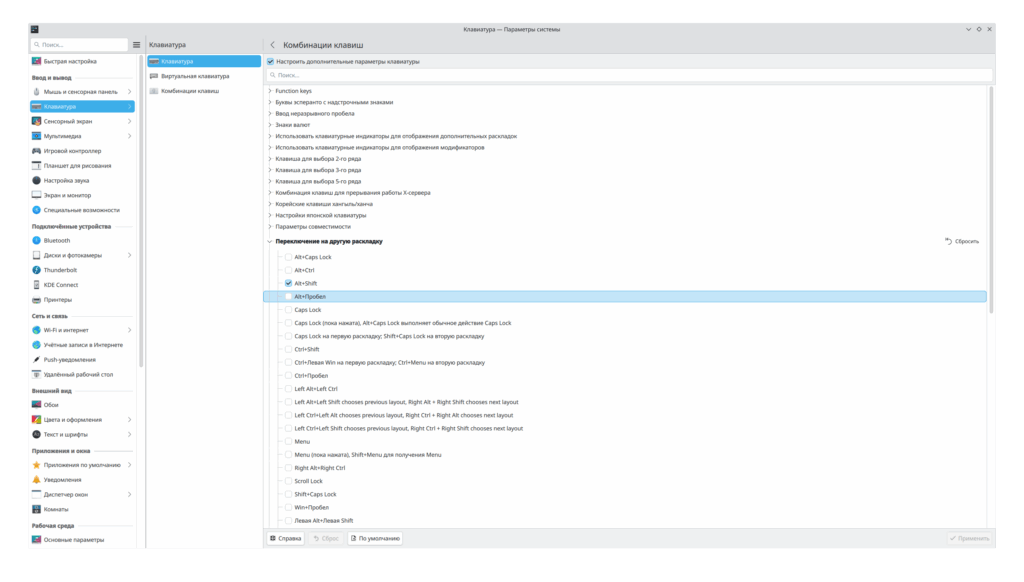Click the Уведомления bell icon
The image size is (1024, 582).
tap(37, 480)
